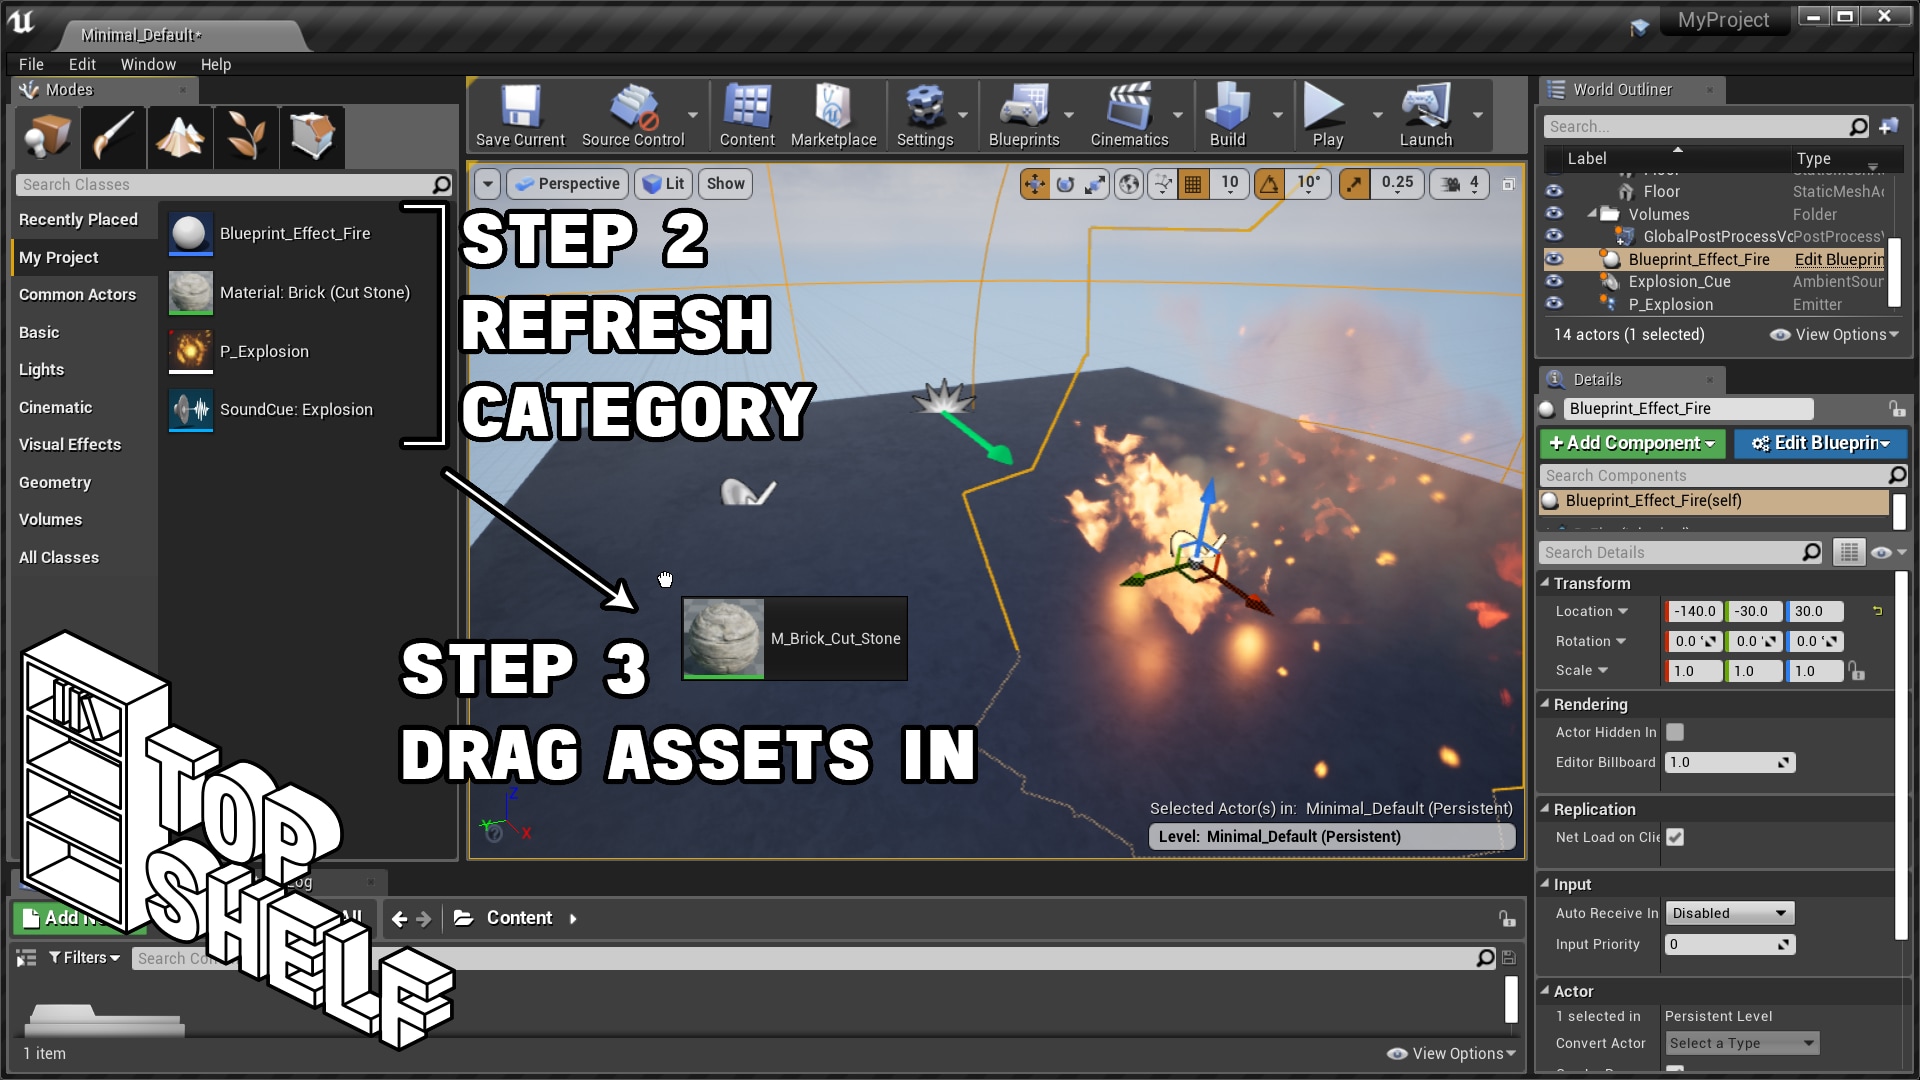Click Edit Blueprint link in outliner row
The image size is (1920, 1080).
pos(1839,259)
